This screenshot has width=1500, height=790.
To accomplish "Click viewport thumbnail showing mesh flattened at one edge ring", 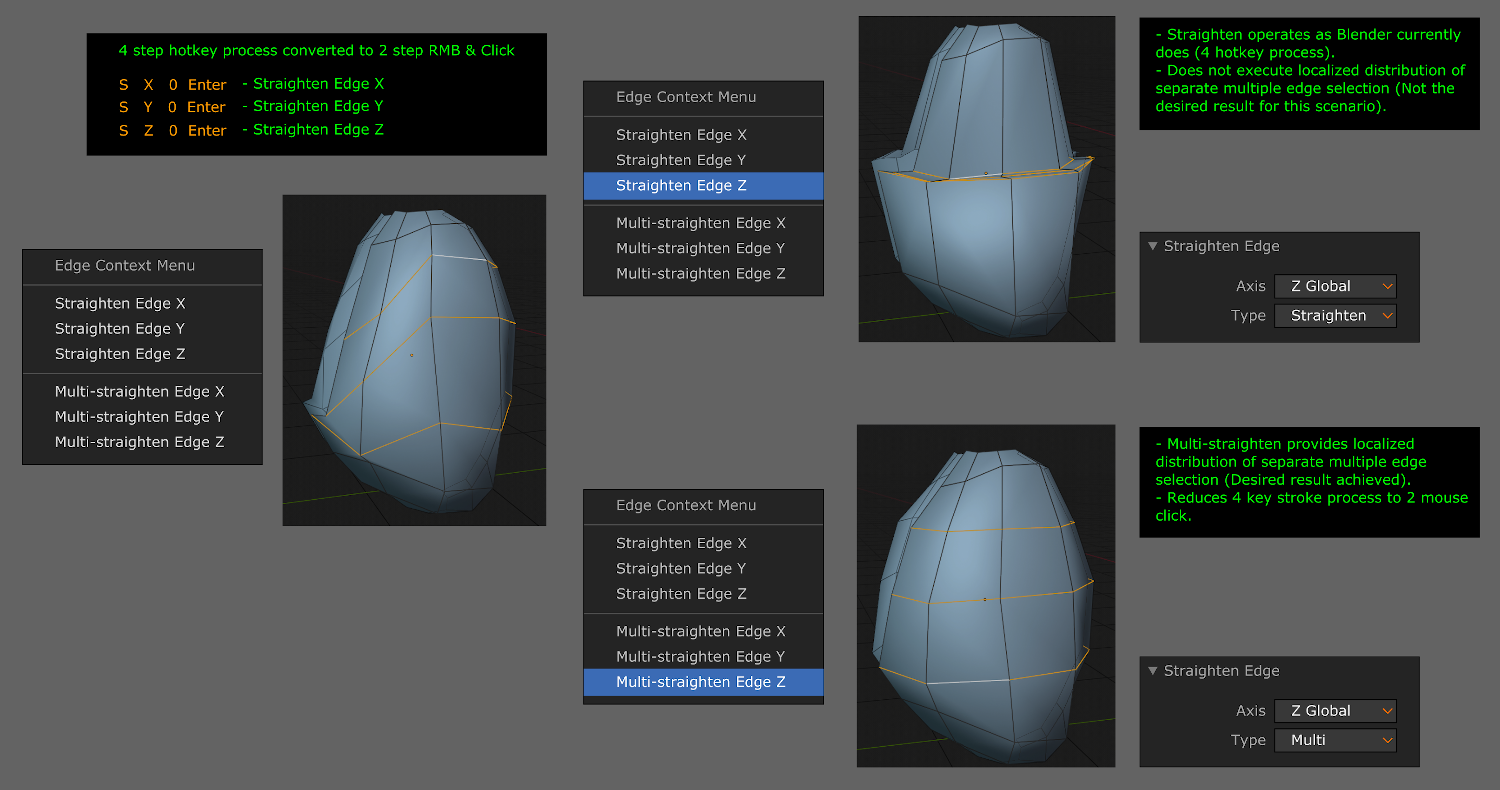I will pyautogui.click(x=987, y=179).
